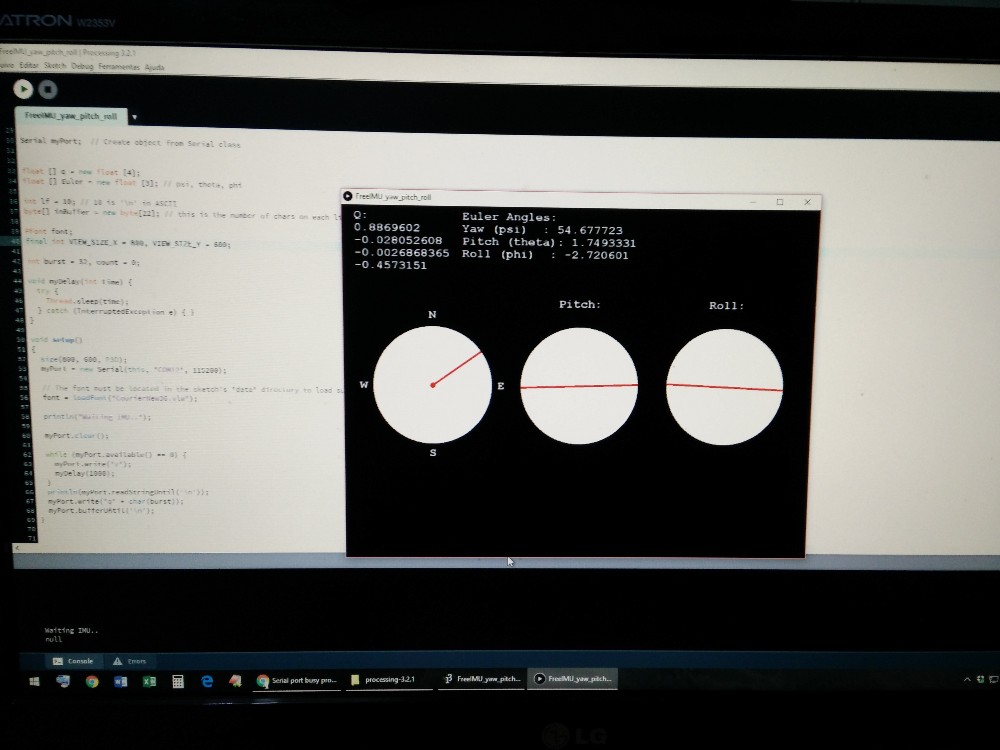Viewport: 1000px width, 750px height.
Task: Select the running sketch taskbar item
Action: pyautogui.click(x=573, y=679)
